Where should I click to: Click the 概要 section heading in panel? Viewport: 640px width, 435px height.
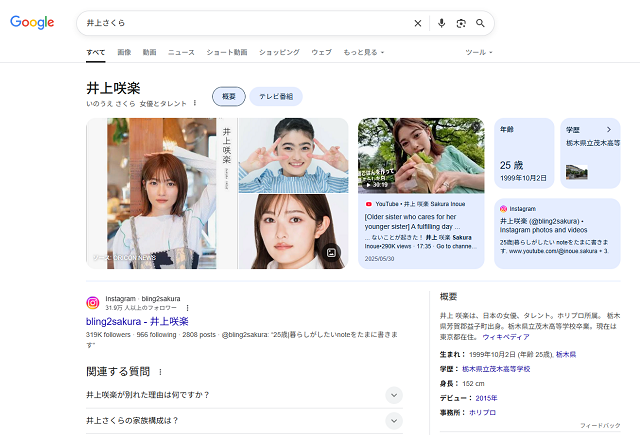[x=448, y=297]
